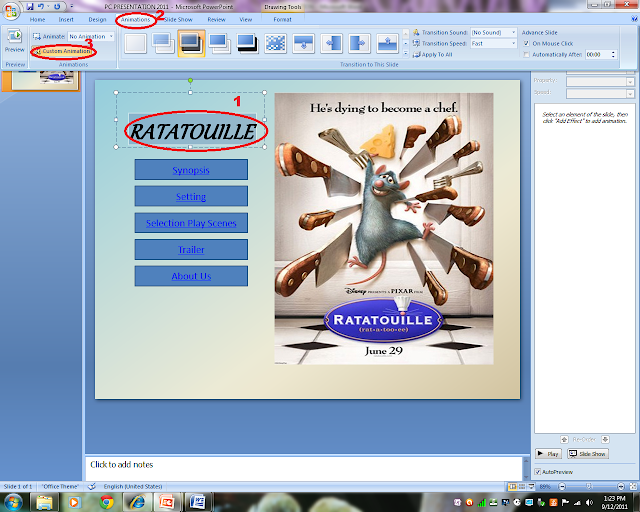Switch to Slide Sorter view
The image size is (640, 512).
tap(522, 486)
